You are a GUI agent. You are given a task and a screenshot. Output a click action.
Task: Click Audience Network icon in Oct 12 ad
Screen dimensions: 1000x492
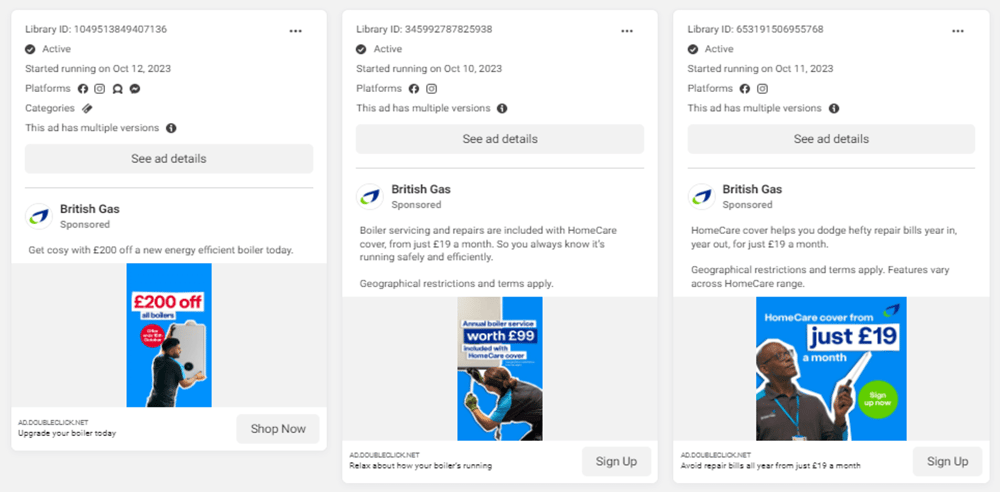click(x=117, y=89)
